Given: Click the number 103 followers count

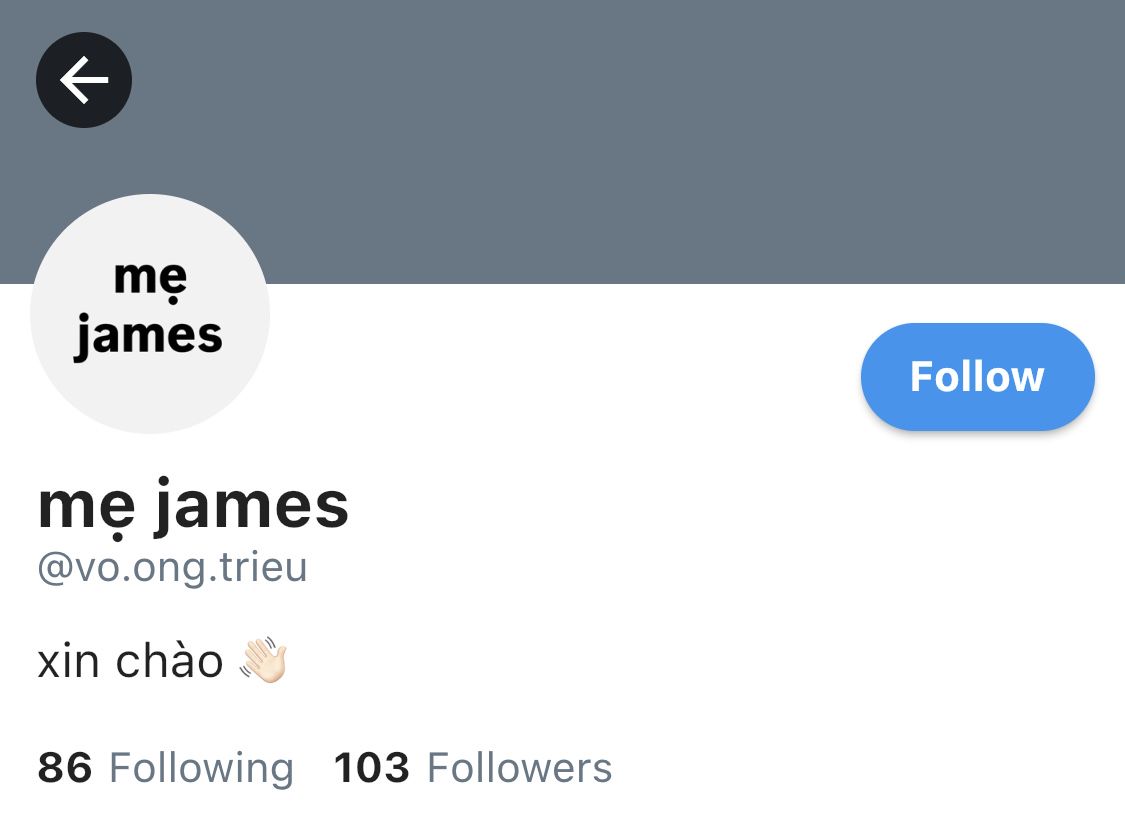Looking at the screenshot, I should (x=372, y=767).
